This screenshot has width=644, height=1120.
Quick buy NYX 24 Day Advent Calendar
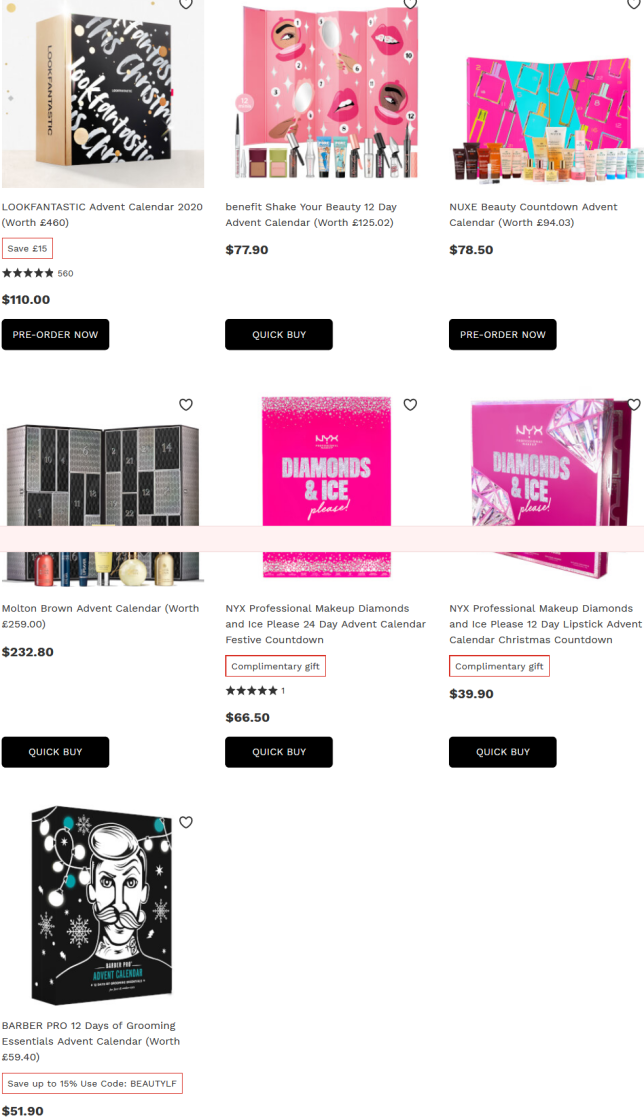[279, 752]
